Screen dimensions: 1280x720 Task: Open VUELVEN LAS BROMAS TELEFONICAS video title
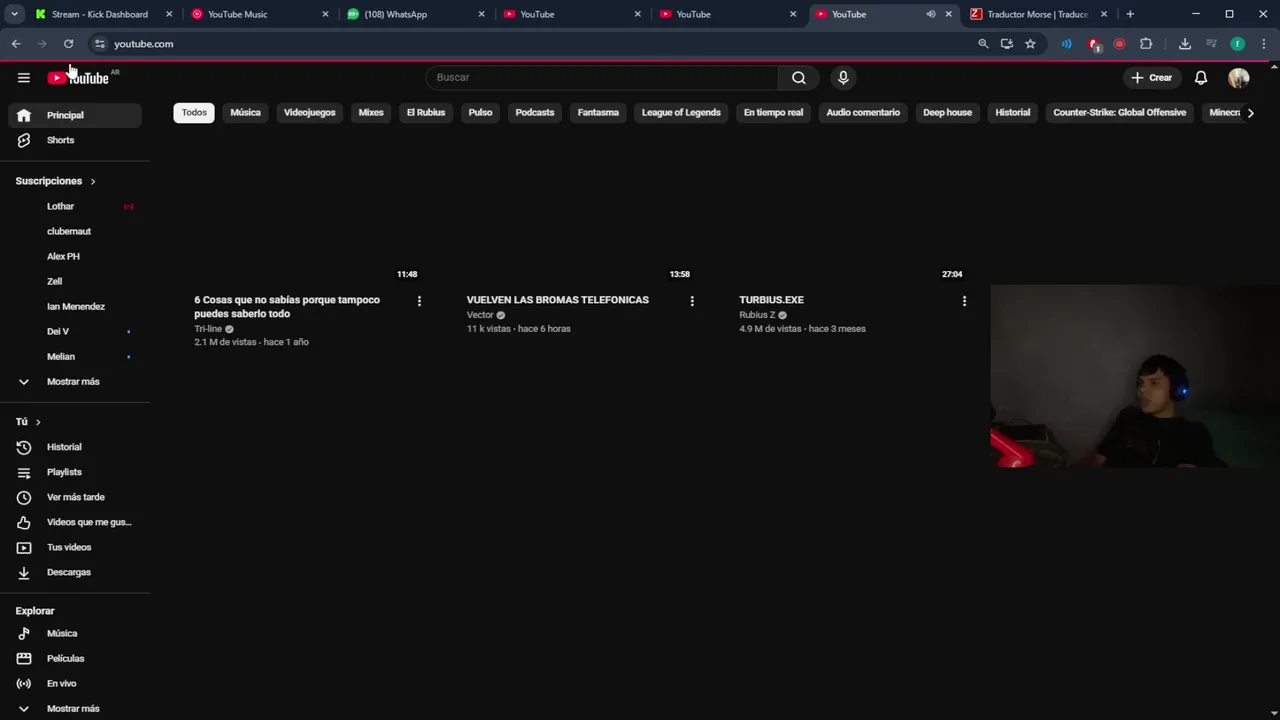557,300
